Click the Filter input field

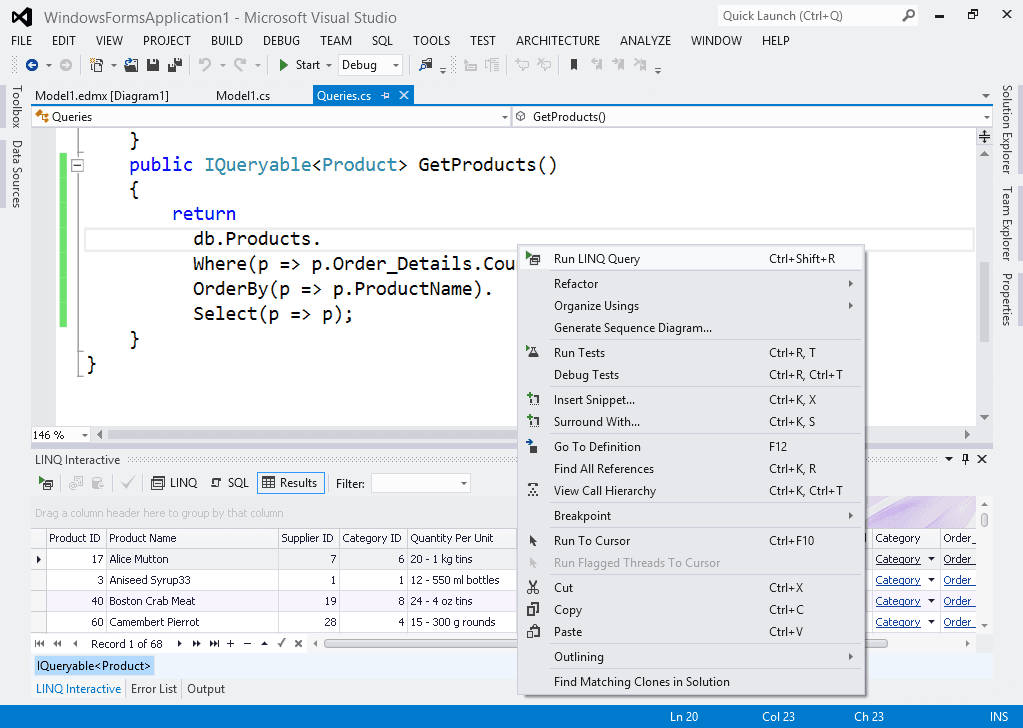click(x=415, y=483)
